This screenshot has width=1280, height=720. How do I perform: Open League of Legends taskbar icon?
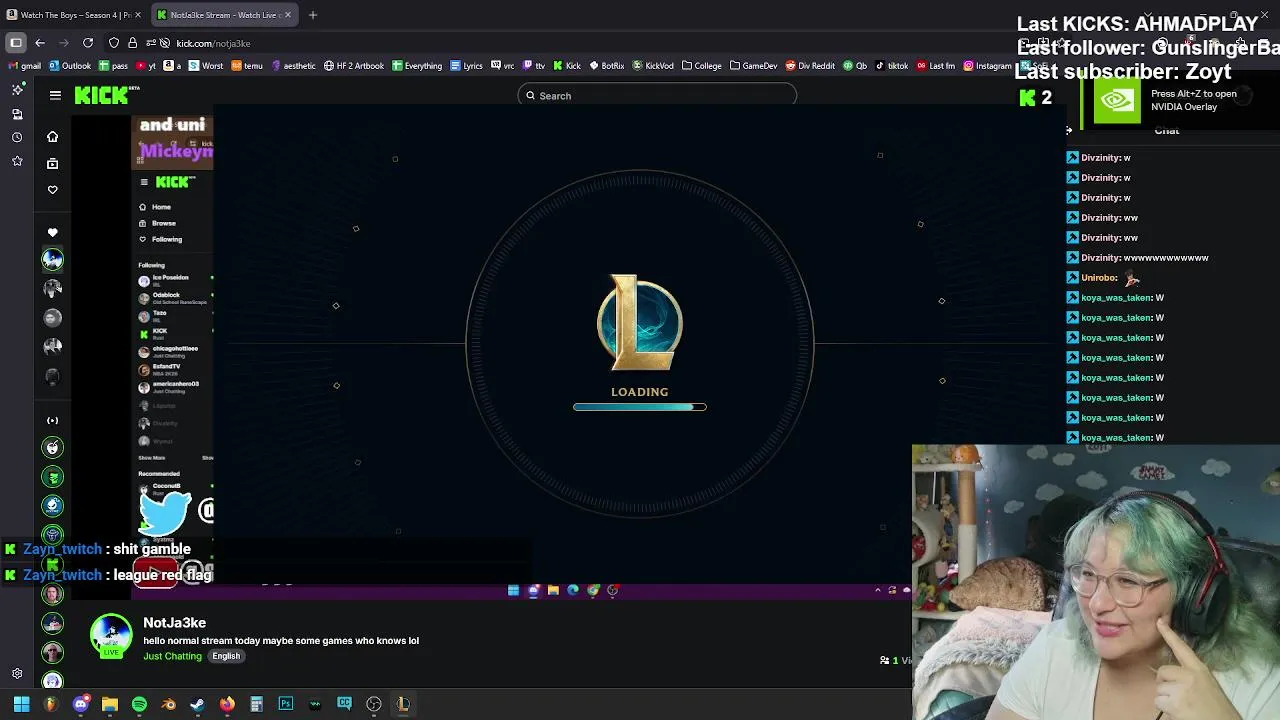(403, 704)
